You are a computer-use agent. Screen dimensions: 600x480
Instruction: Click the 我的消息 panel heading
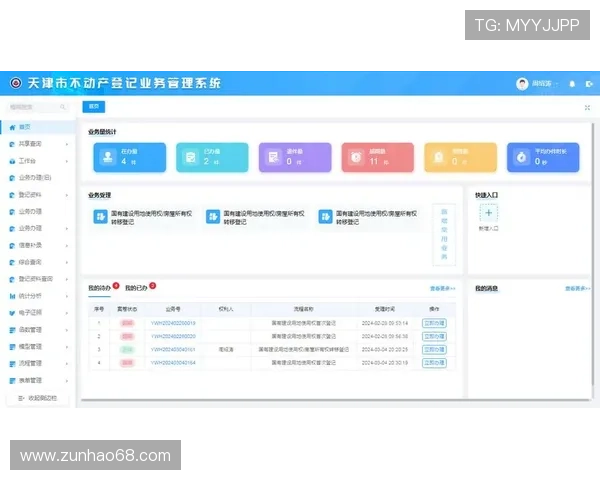pos(486,289)
